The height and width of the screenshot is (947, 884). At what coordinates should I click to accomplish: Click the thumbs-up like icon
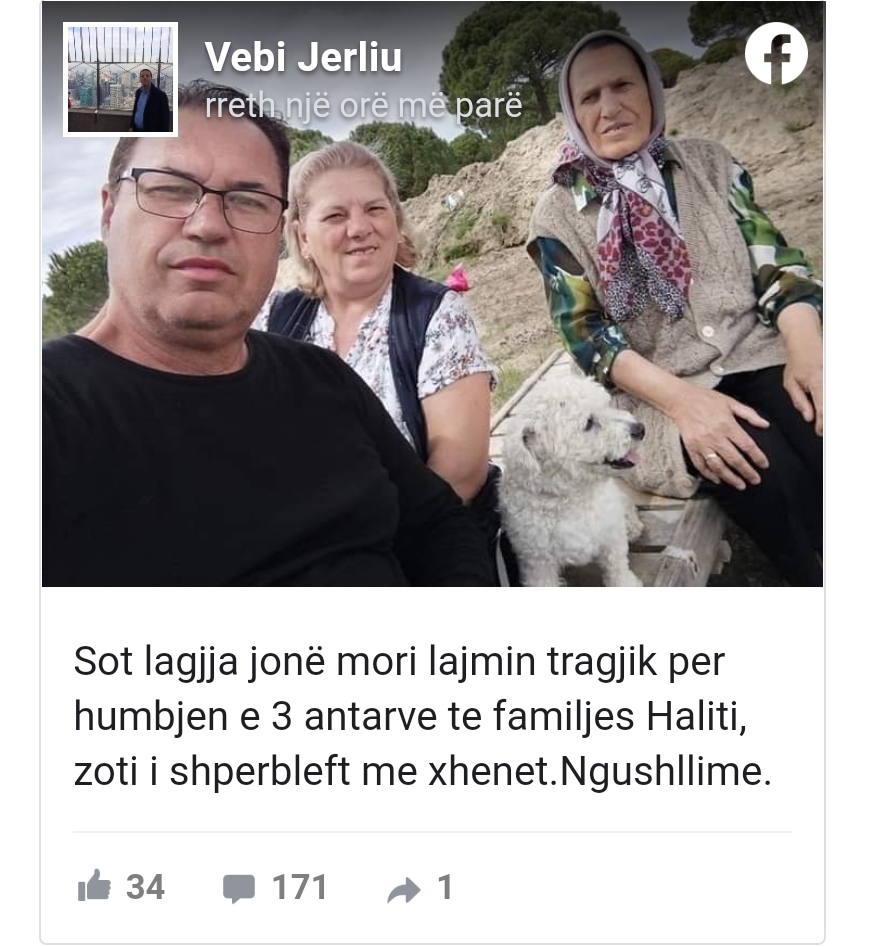coord(94,886)
